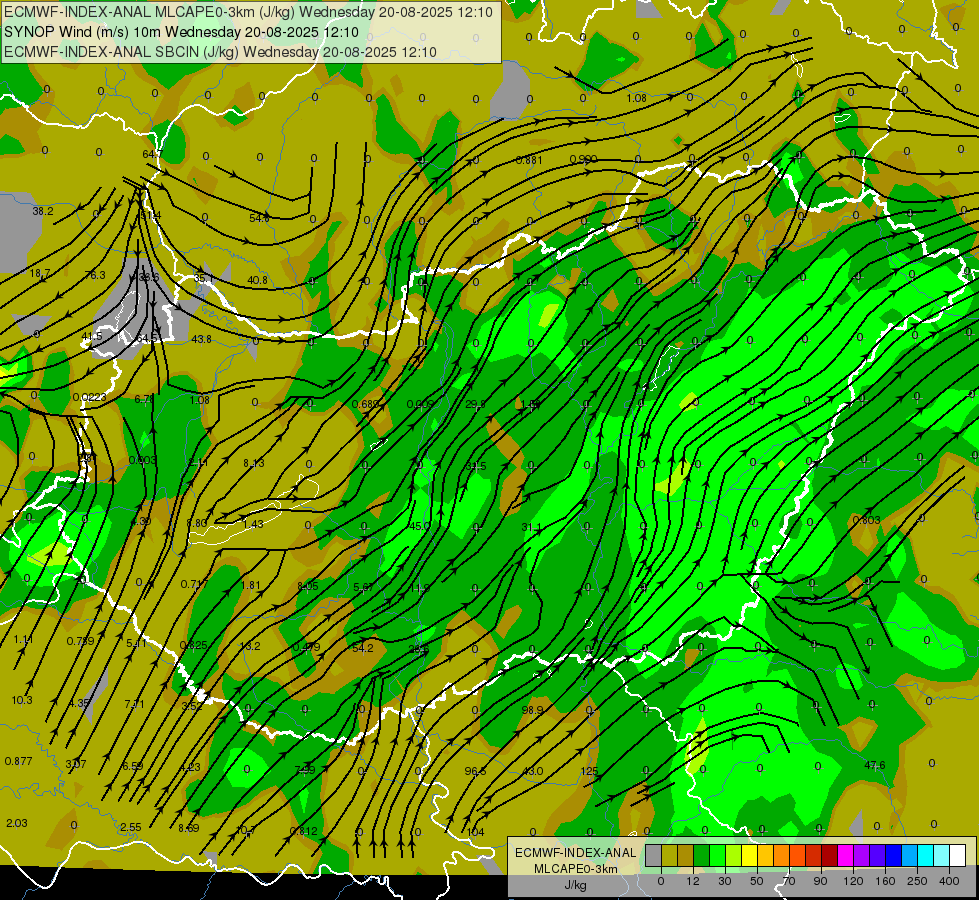Screen dimensions: 979x900
Task: Click the map value '29.8'
Action: pos(475,404)
